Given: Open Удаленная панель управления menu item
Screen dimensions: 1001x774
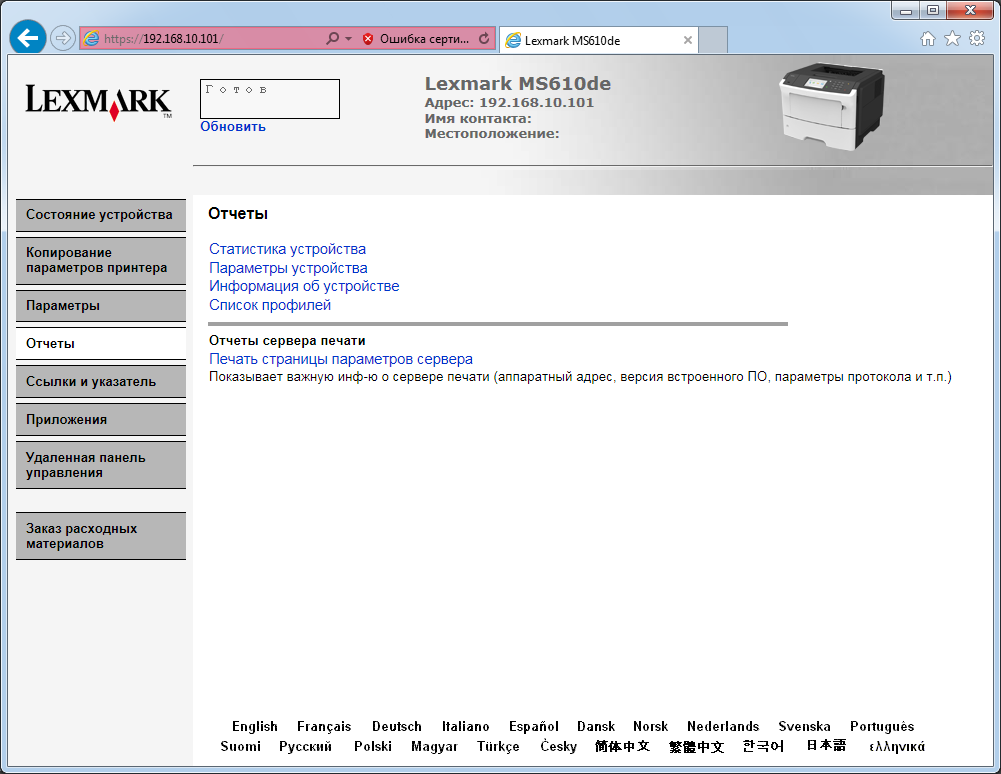Looking at the screenshot, I should click(x=101, y=466).
